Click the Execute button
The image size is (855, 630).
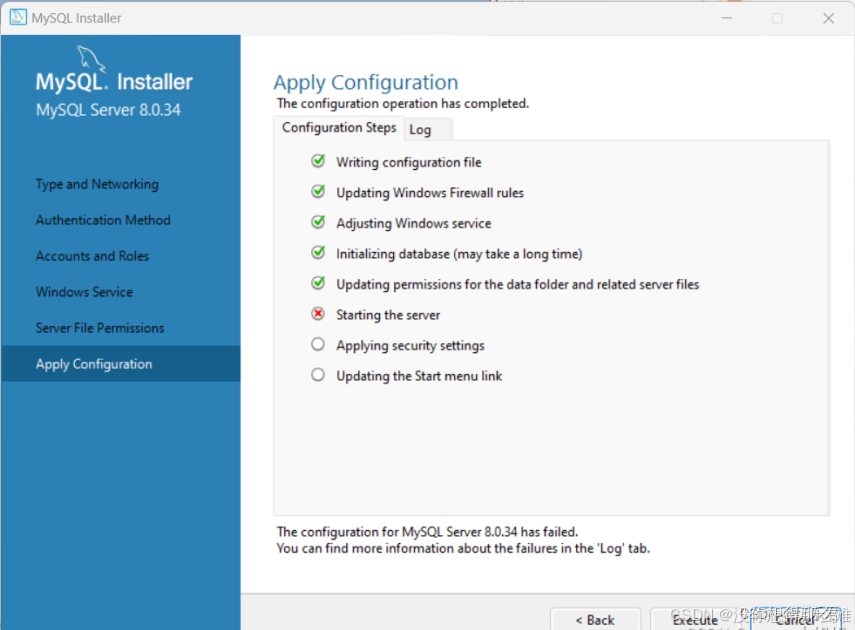point(695,620)
